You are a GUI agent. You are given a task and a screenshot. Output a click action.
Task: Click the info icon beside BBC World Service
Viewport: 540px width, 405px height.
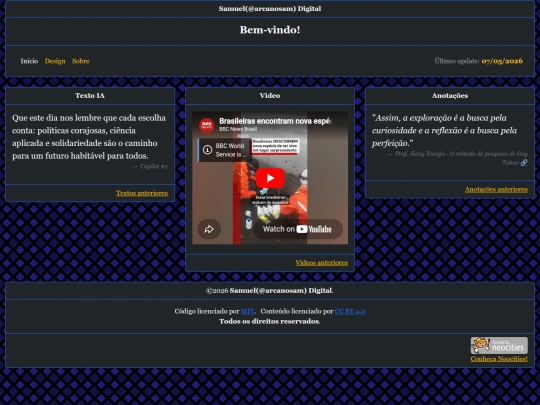pyautogui.click(x=207, y=150)
